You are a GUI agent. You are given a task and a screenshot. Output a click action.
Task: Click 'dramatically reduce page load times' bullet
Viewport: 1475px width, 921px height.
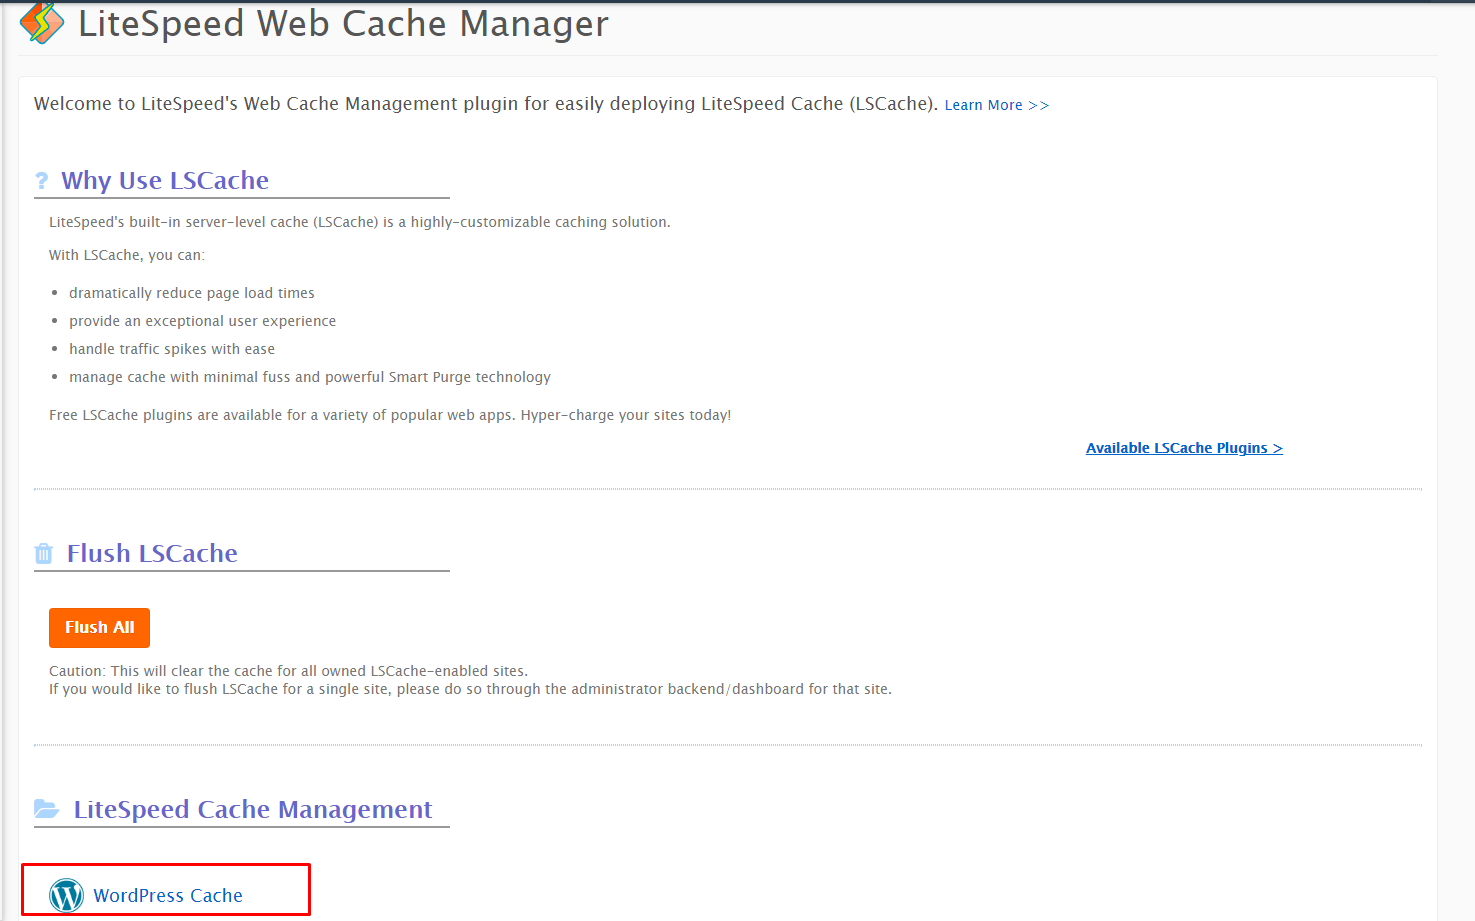192,293
